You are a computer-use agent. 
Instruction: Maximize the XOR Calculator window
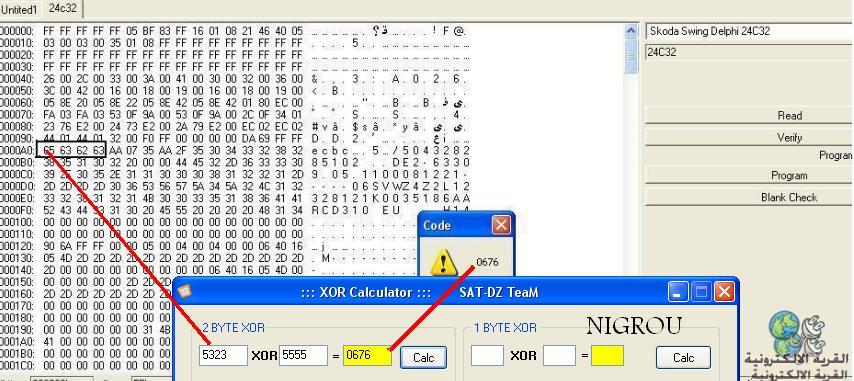pyautogui.click(x=701, y=292)
